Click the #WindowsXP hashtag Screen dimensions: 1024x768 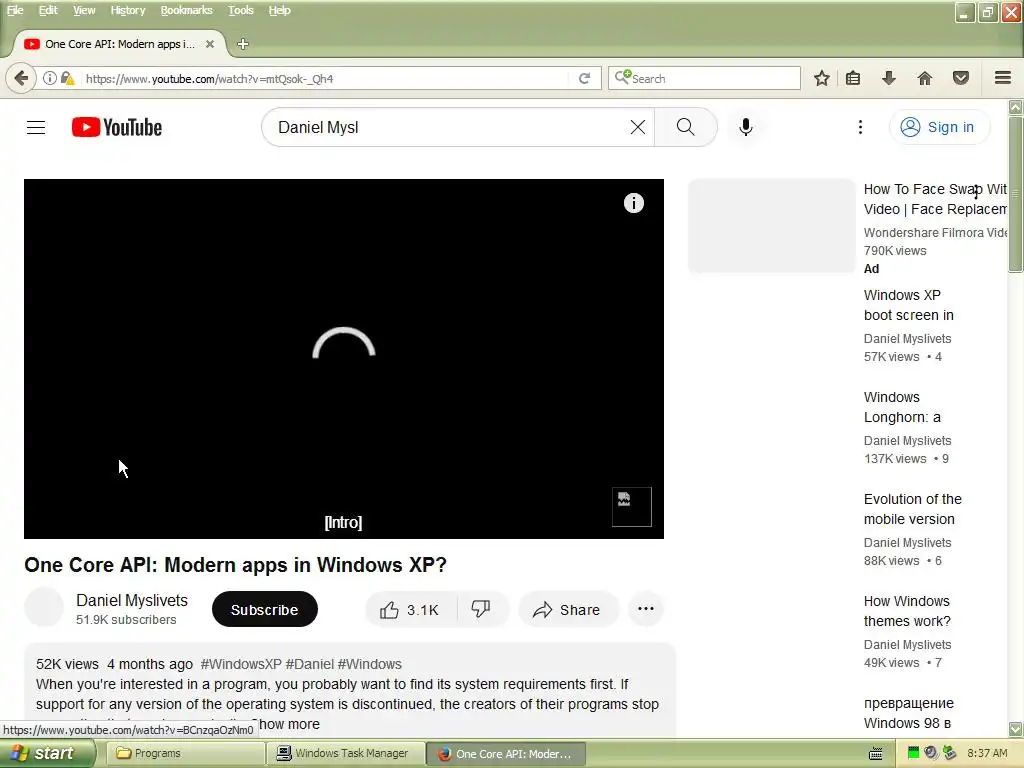[241, 664]
